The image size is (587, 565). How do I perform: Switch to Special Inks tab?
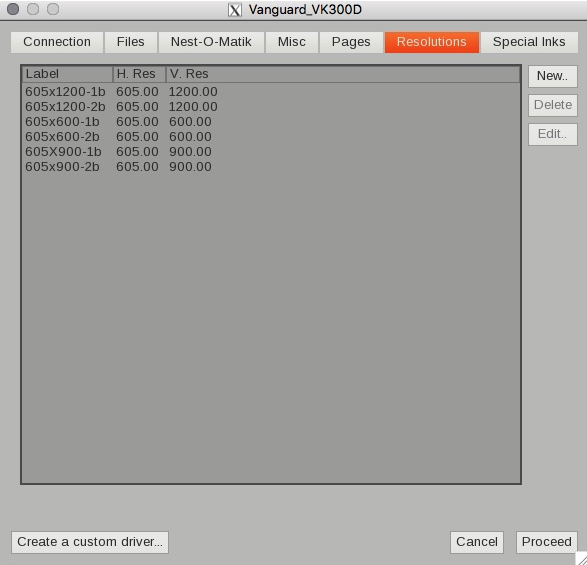[x=529, y=42]
